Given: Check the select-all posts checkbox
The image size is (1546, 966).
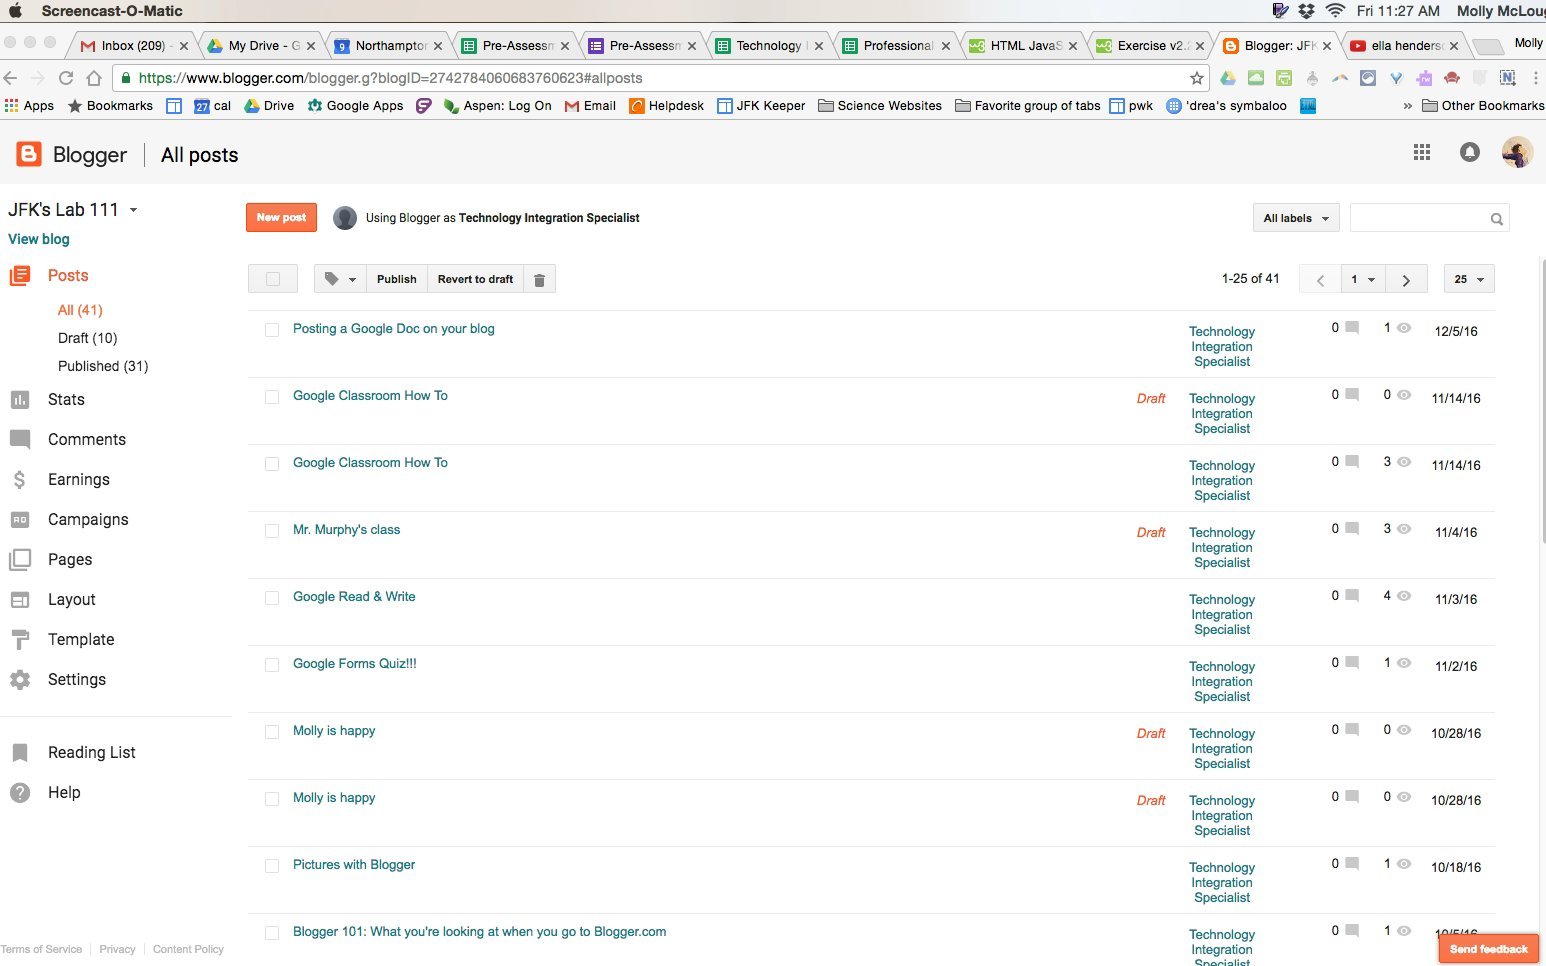Looking at the screenshot, I should (x=272, y=278).
